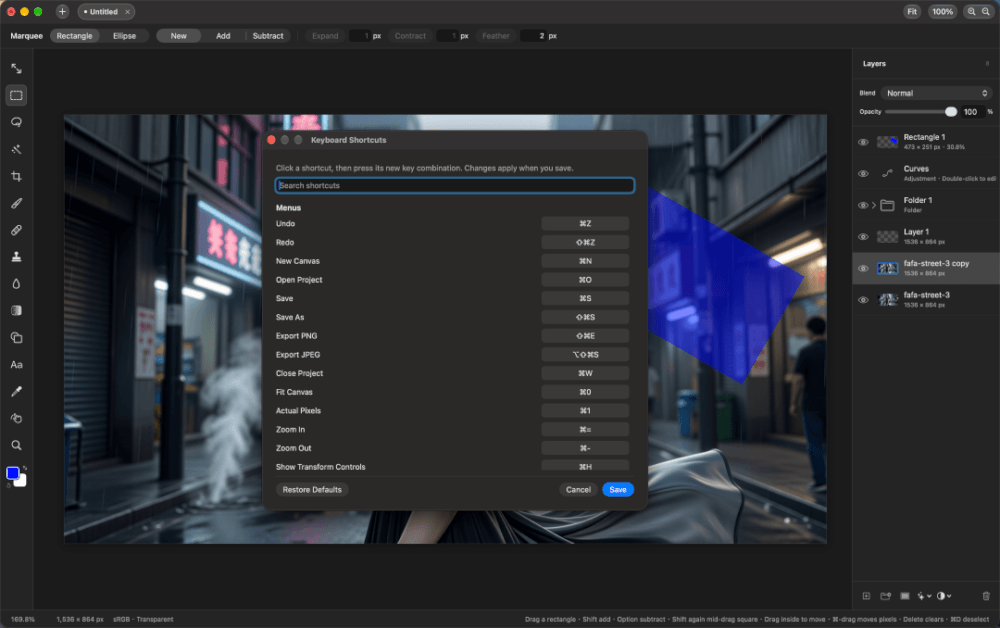This screenshot has height=628, width=1000.
Task: Switch to the Untitled document tab
Action: point(105,11)
